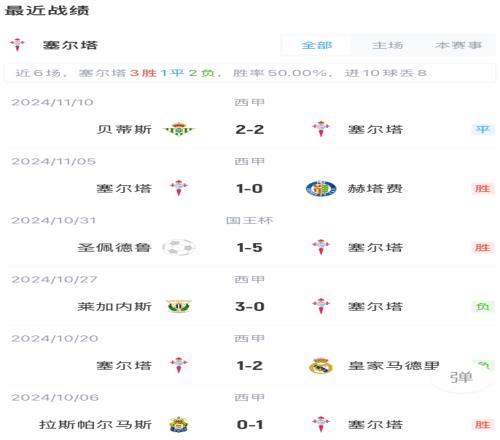The width and height of the screenshot is (500, 440).
Task: Click the 圣佩德鲁 placeholder football icon
Action: click(x=179, y=247)
